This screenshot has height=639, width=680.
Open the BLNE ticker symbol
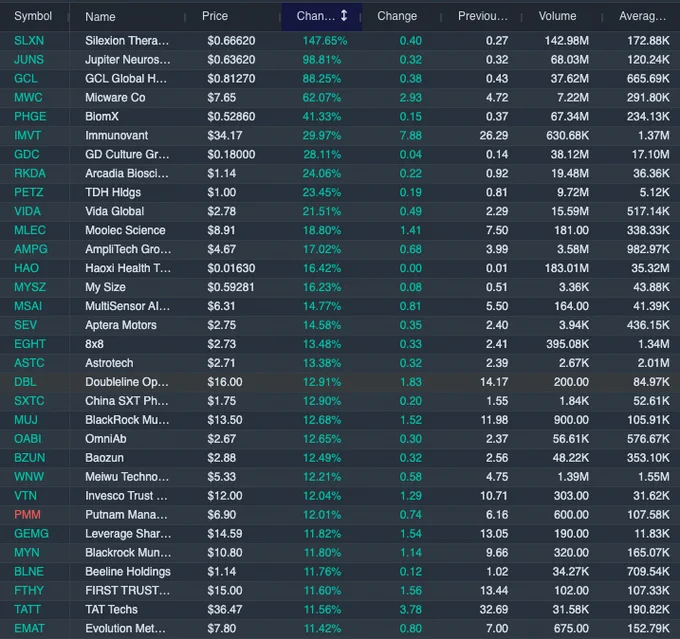pyautogui.click(x=29, y=571)
